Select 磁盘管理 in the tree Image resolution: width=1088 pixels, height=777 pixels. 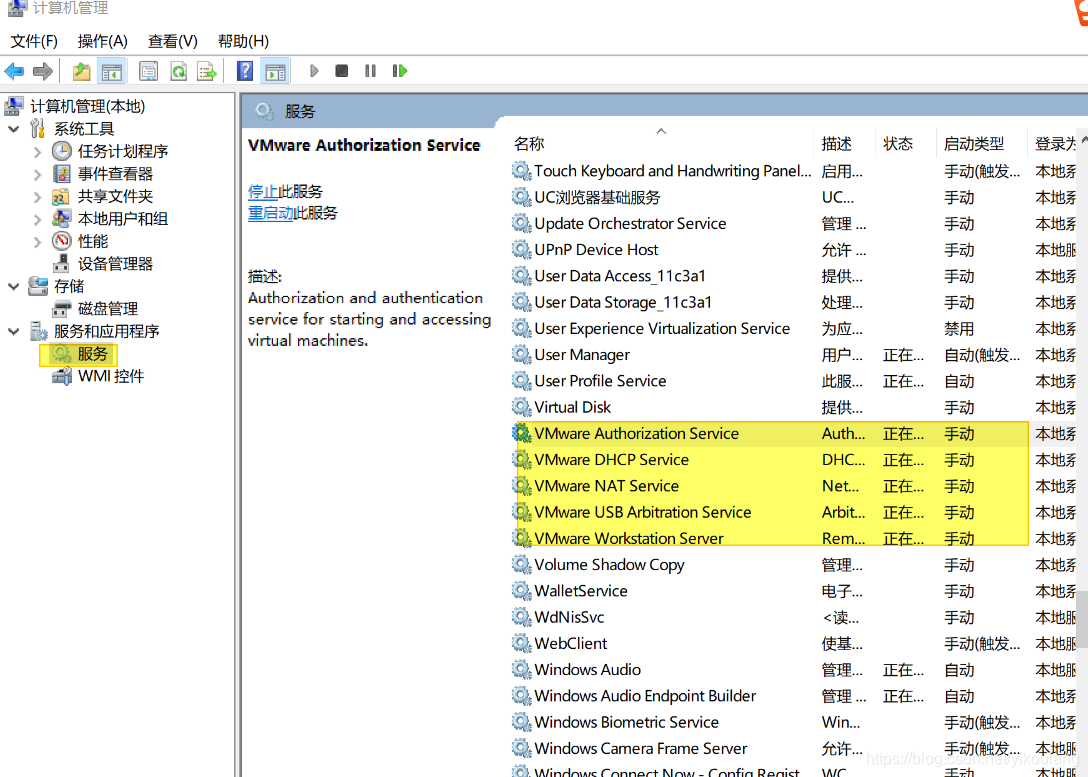coord(108,309)
